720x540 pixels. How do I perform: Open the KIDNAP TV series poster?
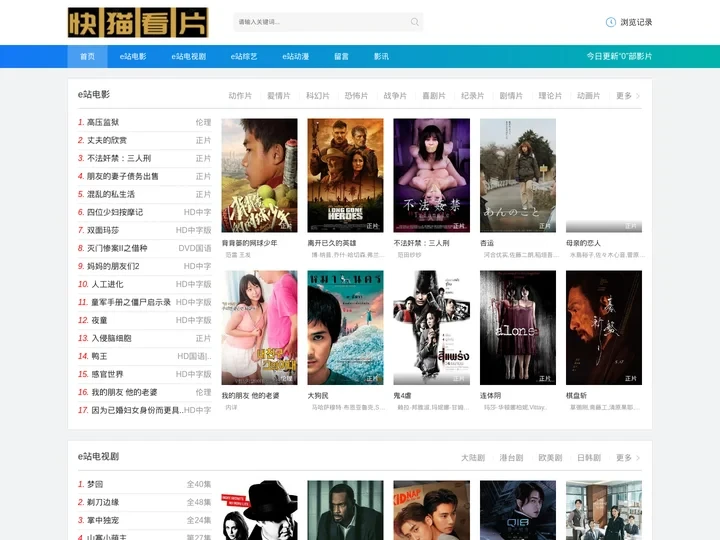pyautogui.click(x=432, y=510)
